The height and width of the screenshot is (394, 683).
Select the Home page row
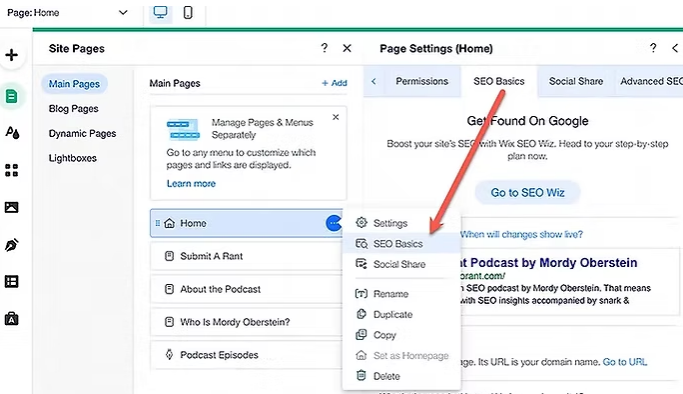246,223
